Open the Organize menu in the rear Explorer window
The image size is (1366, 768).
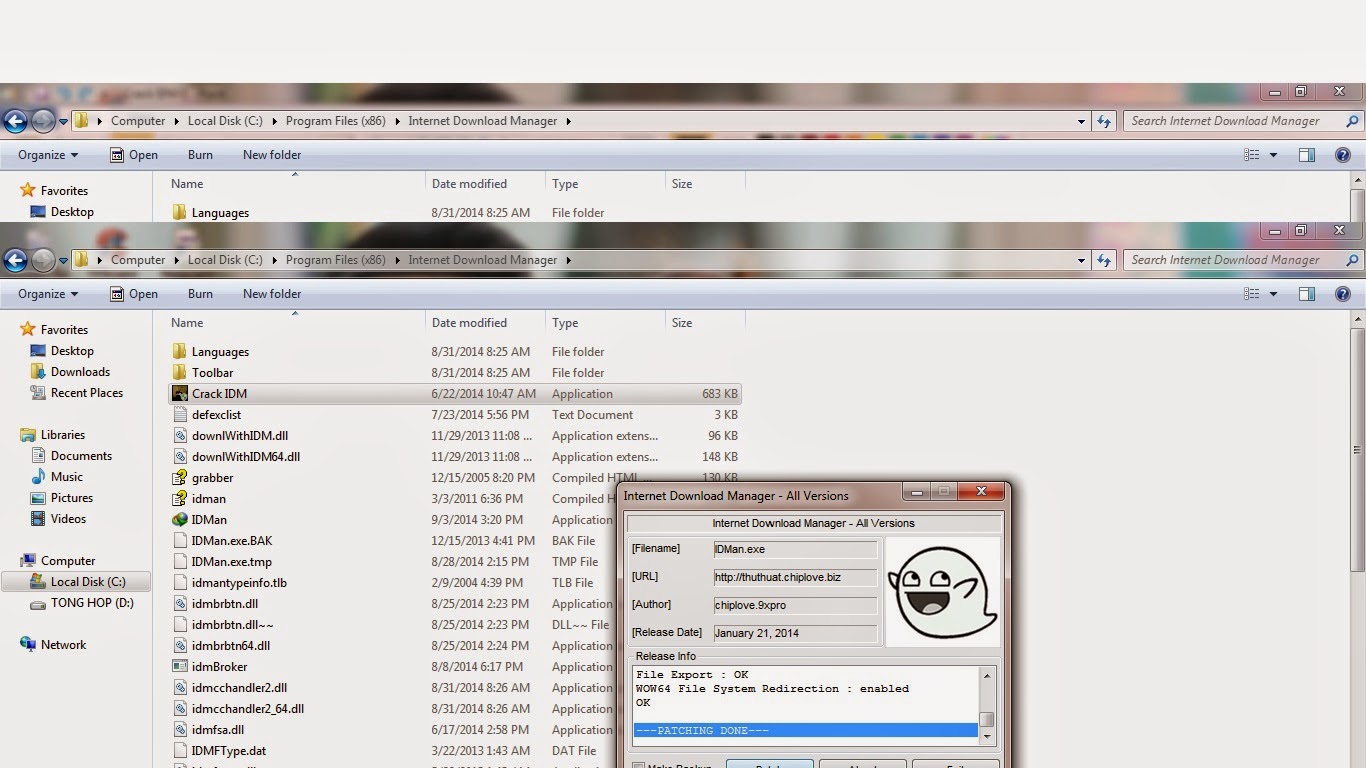(x=48, y=155)
